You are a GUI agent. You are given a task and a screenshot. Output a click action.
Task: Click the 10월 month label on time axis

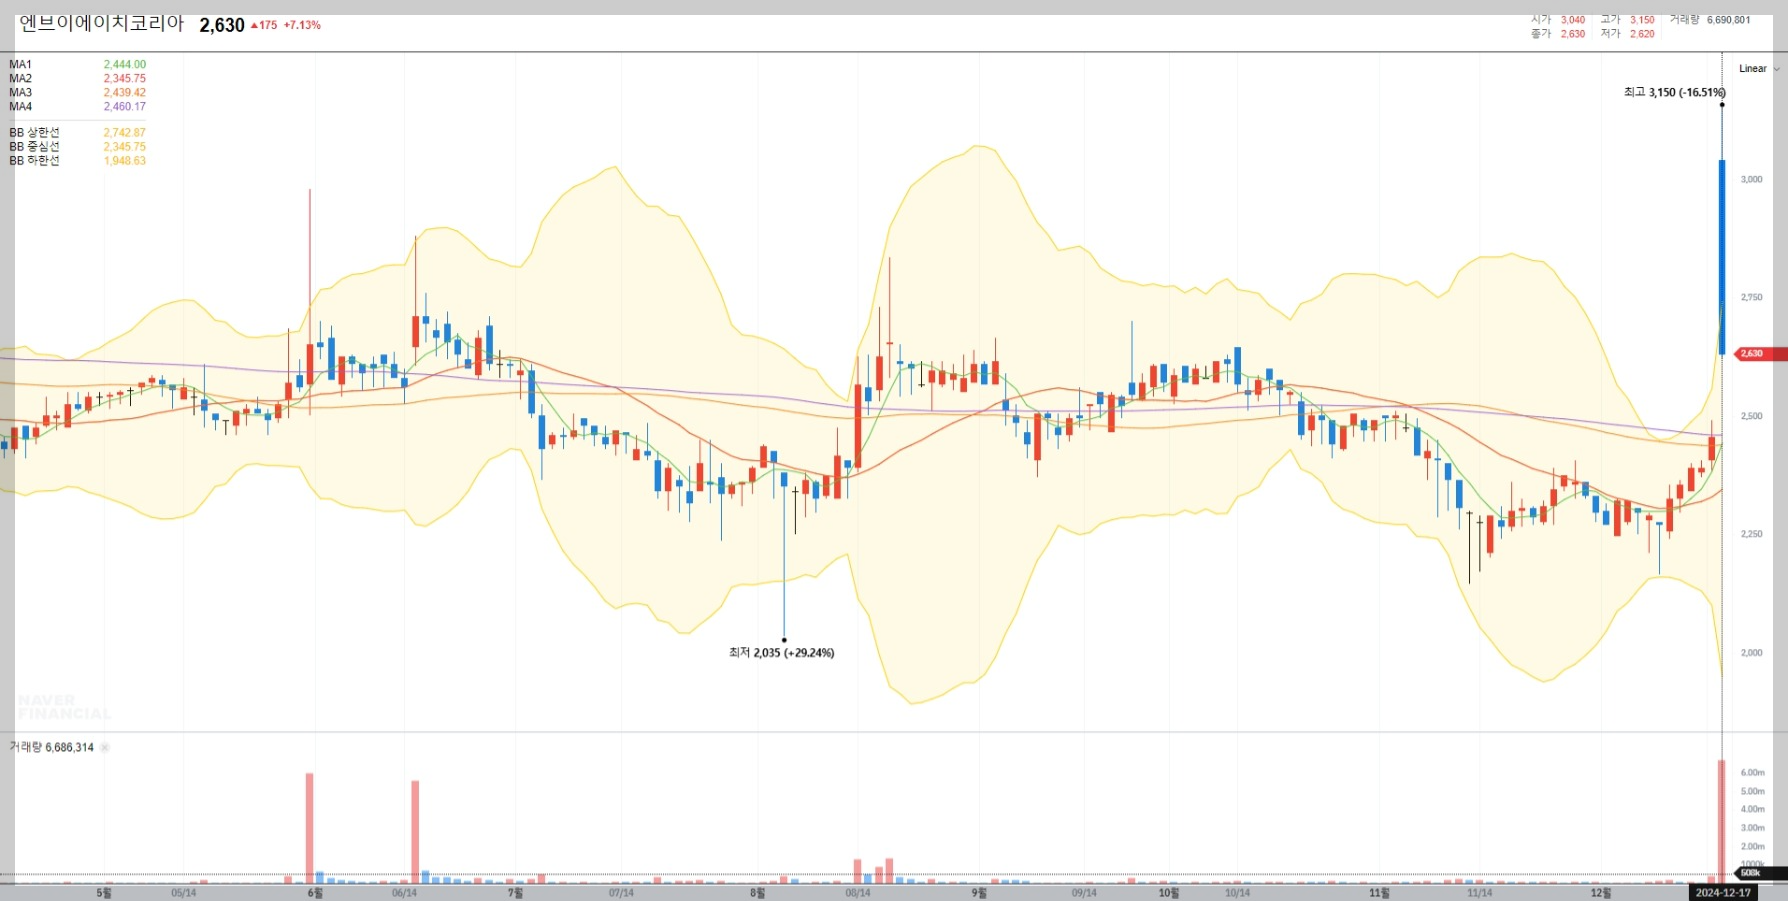tap(1168, 893)
